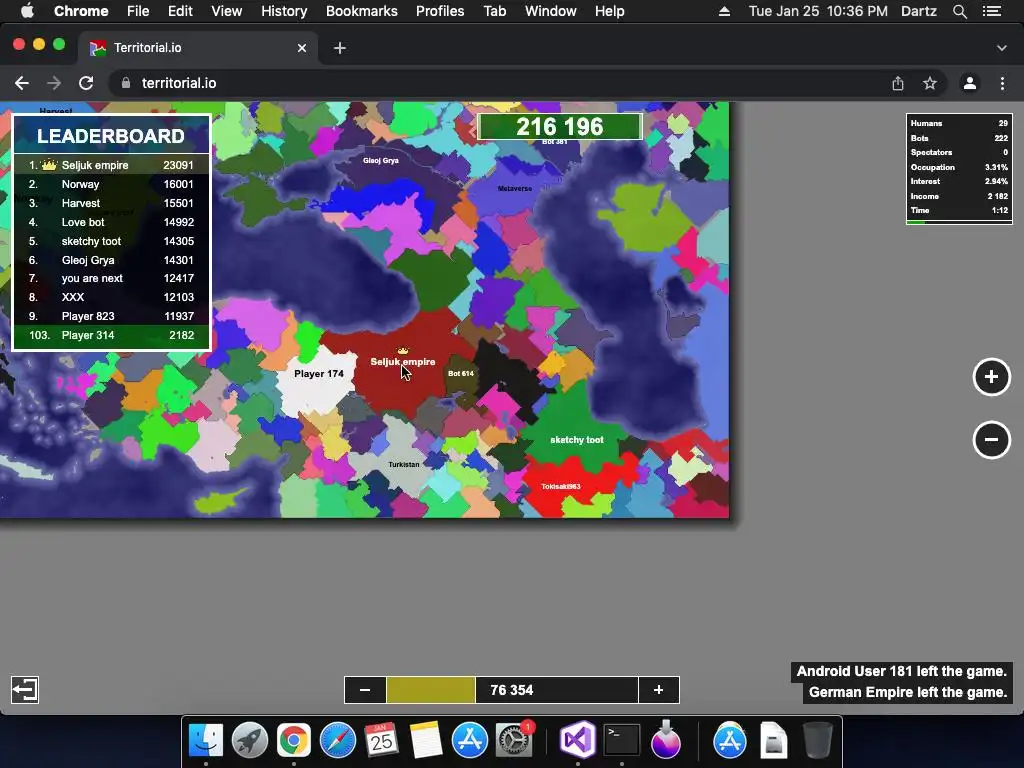Open a new tab

(x=340, y=48)
